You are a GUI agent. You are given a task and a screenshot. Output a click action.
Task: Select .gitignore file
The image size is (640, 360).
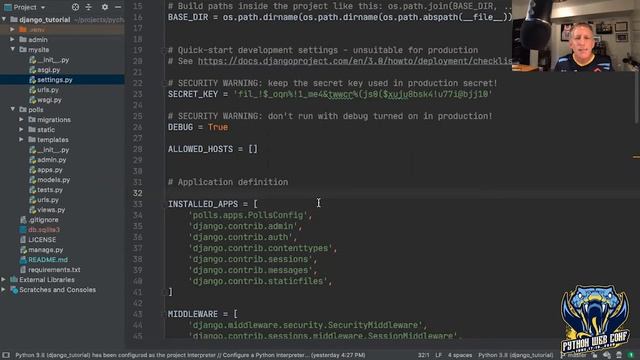(x=43, y=220)
